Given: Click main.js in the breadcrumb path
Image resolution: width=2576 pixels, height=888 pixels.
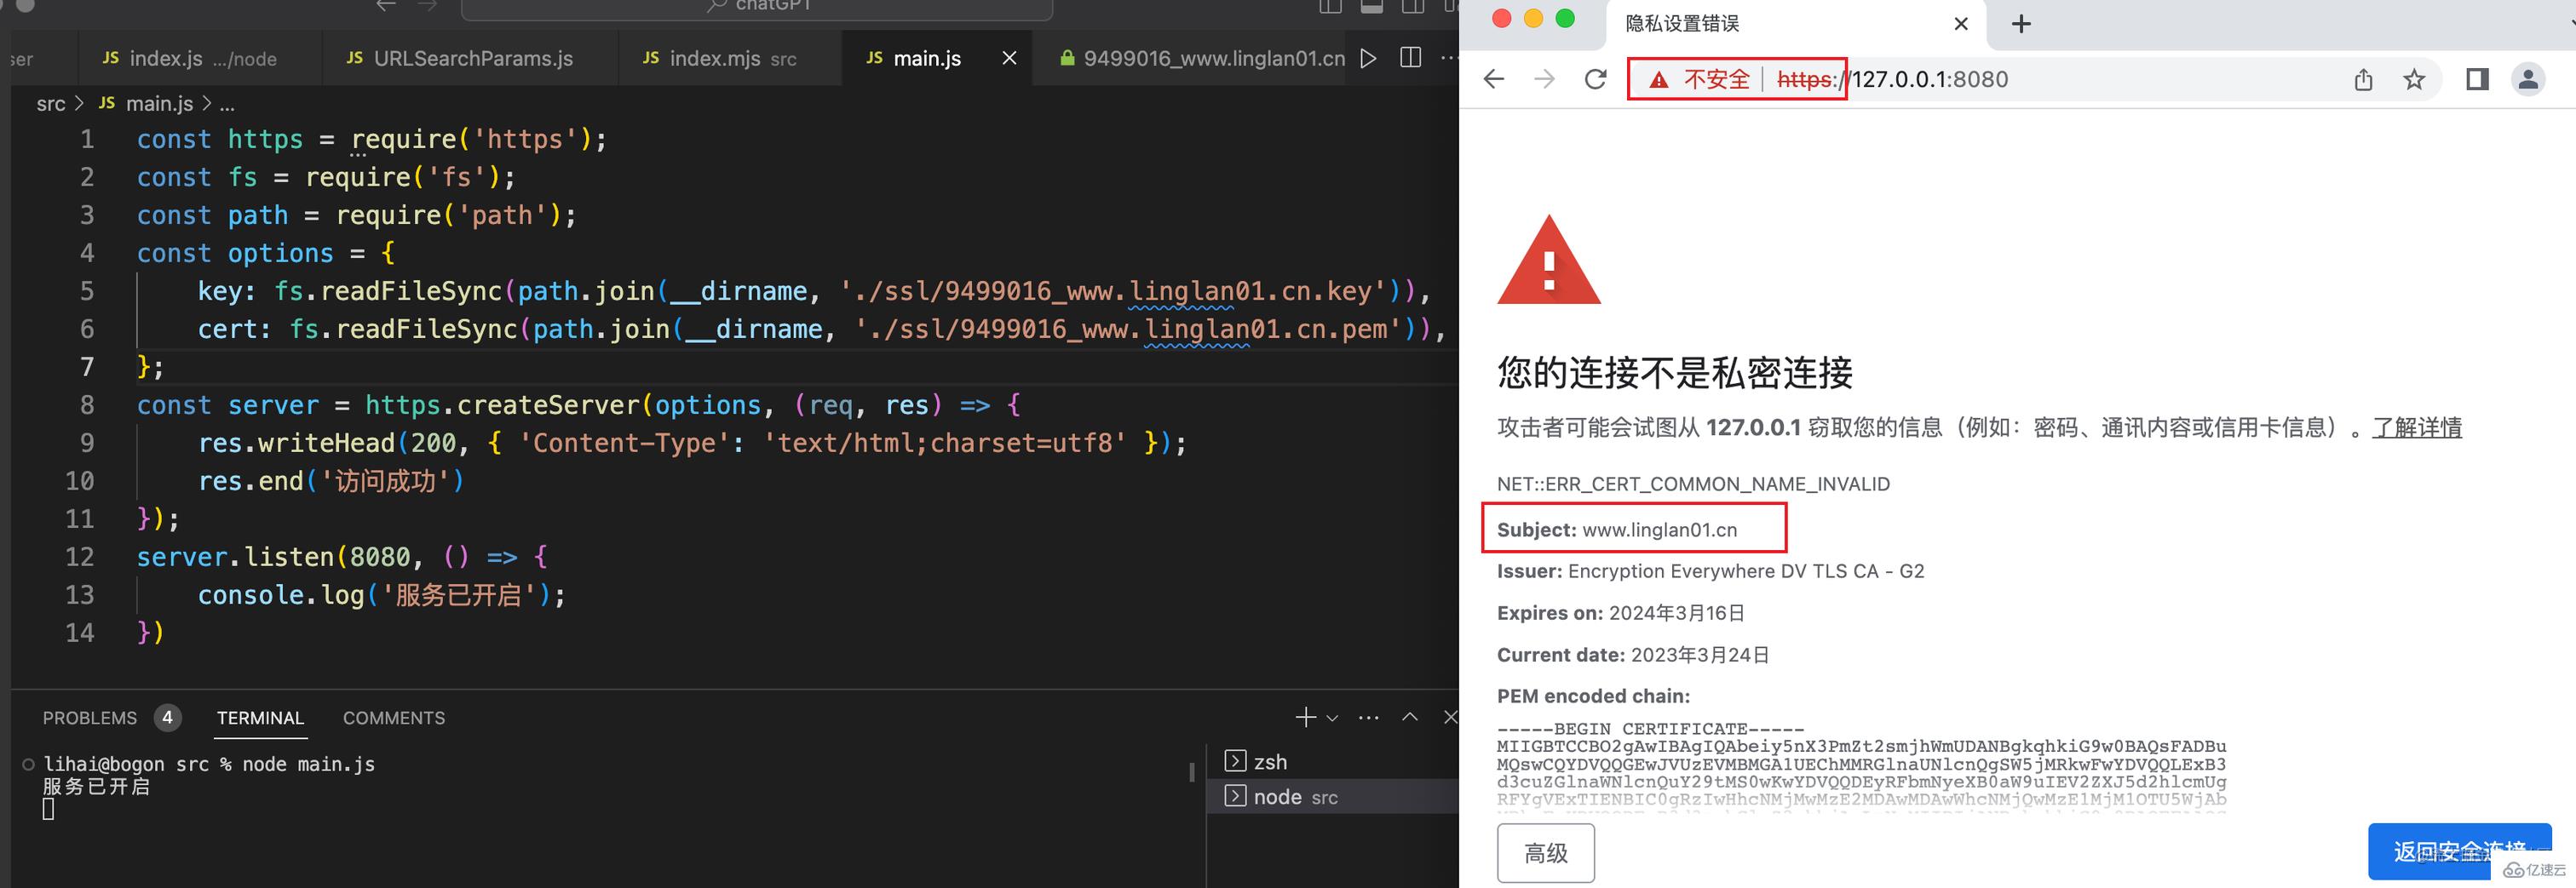Looking at the screenshot, I should (x=159, y=103).
